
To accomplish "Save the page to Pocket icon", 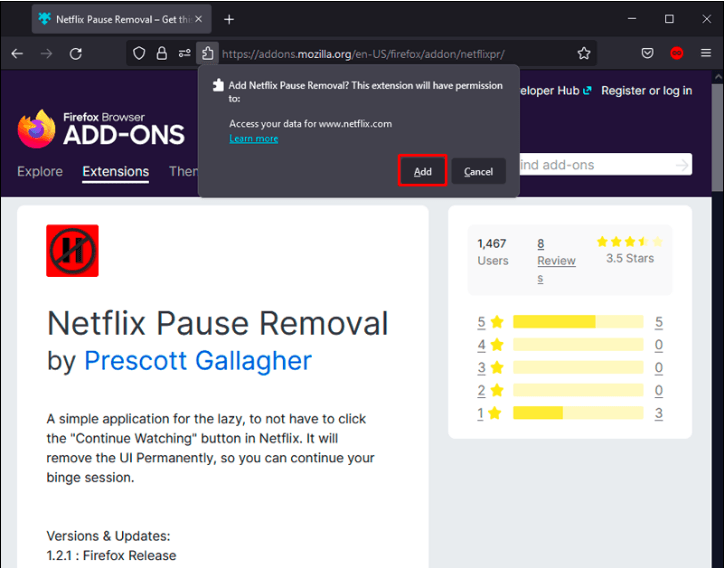I will [647, 54].
